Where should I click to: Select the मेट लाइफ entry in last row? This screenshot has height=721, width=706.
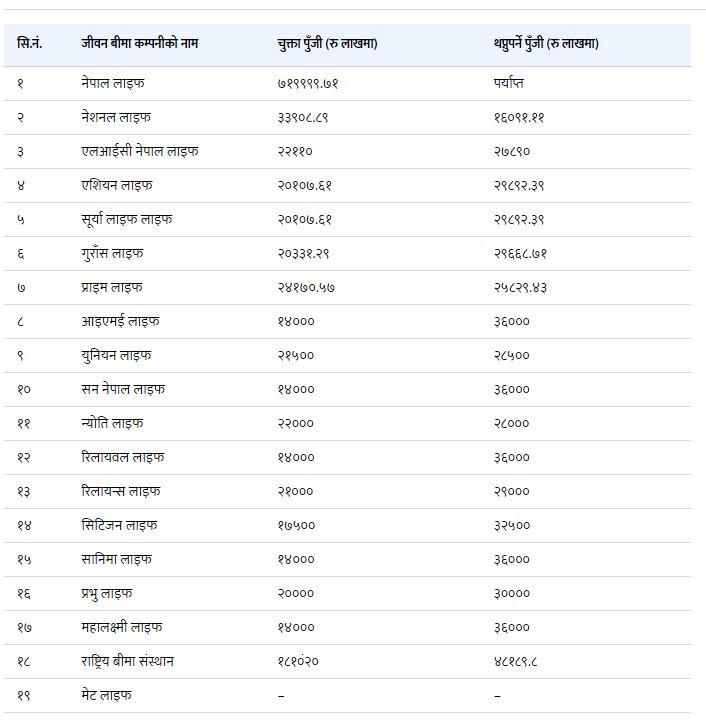tap(107, 695)
